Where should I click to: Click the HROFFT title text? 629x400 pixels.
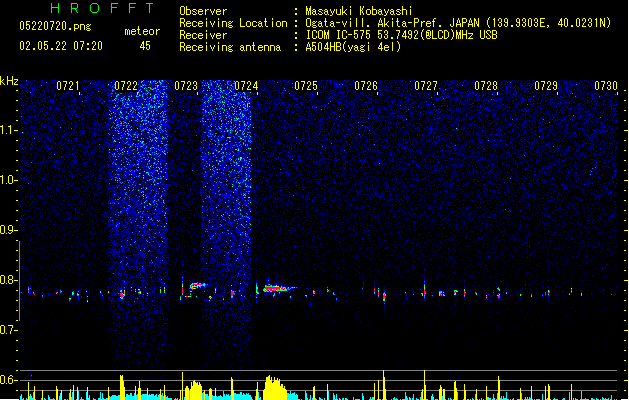click(x=102, y=8)
